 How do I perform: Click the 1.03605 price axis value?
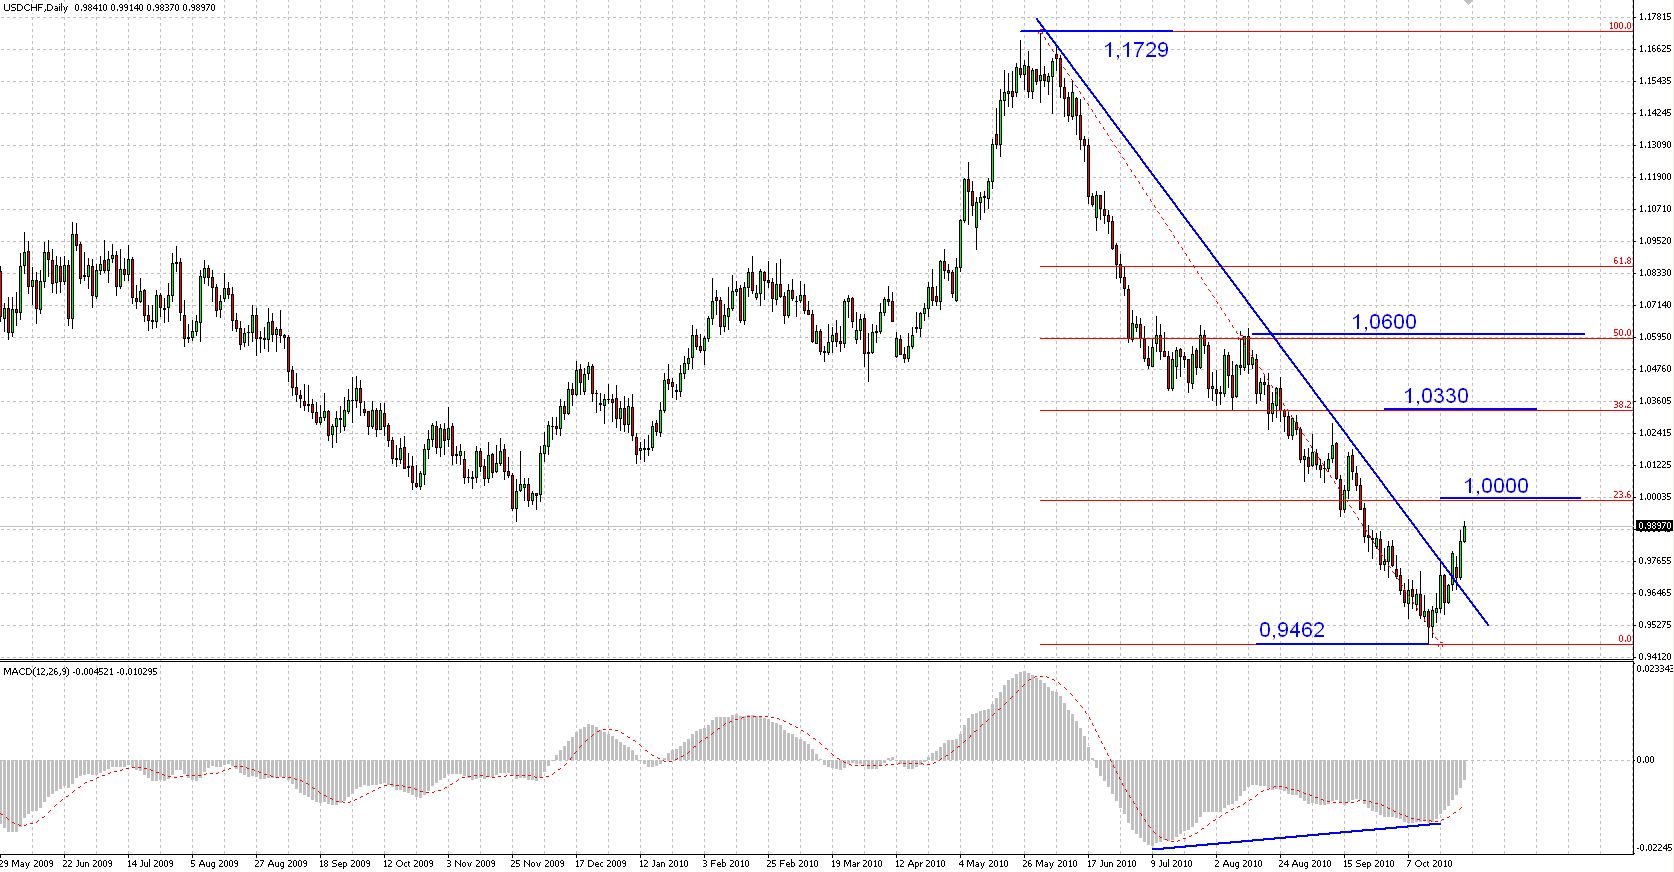(1655, 400)
